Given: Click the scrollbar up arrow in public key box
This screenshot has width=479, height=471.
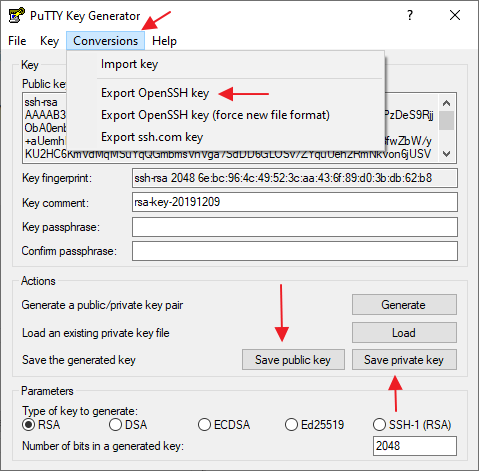Looking at the screenshot, I should click(446, 103).
